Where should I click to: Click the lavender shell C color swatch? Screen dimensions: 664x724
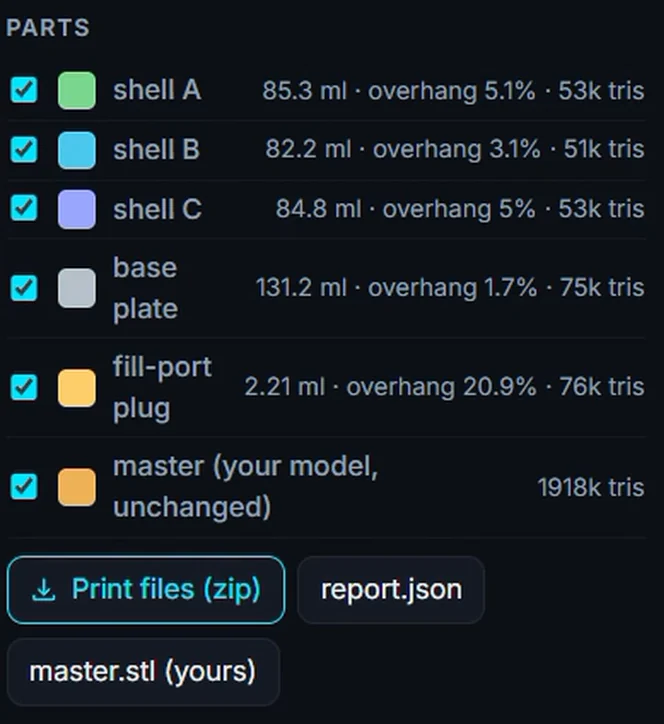point(77,209)
